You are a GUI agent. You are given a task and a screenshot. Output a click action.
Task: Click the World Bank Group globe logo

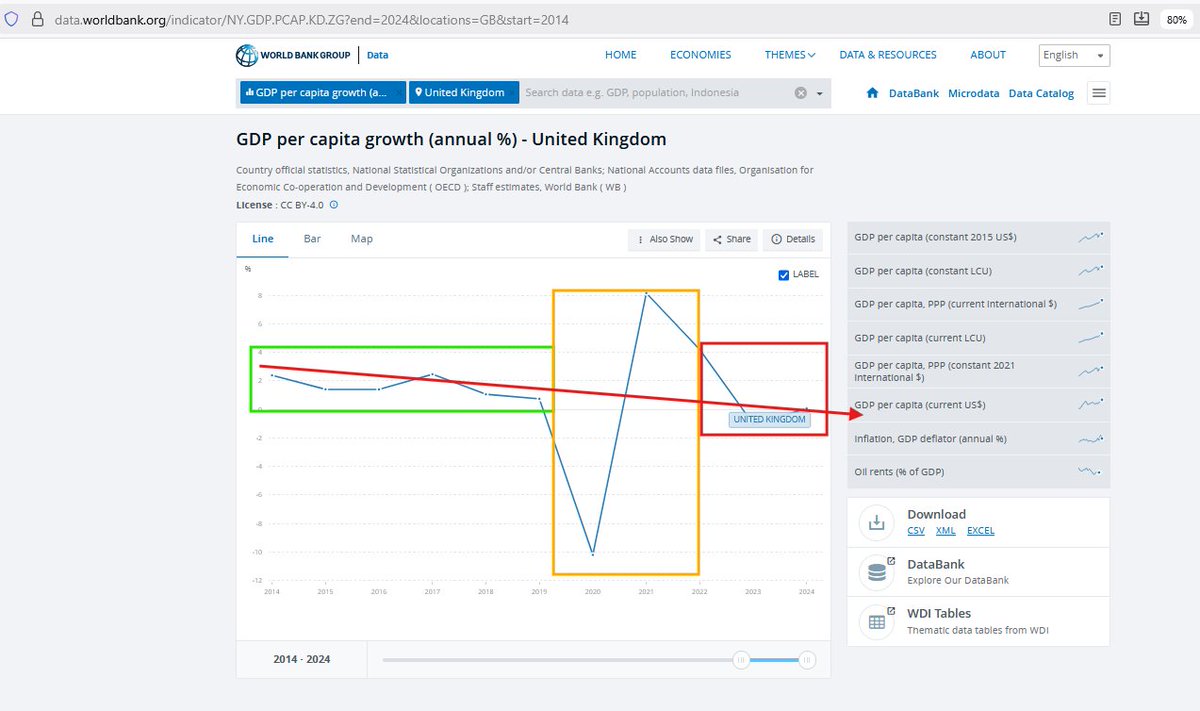point(246,55)
